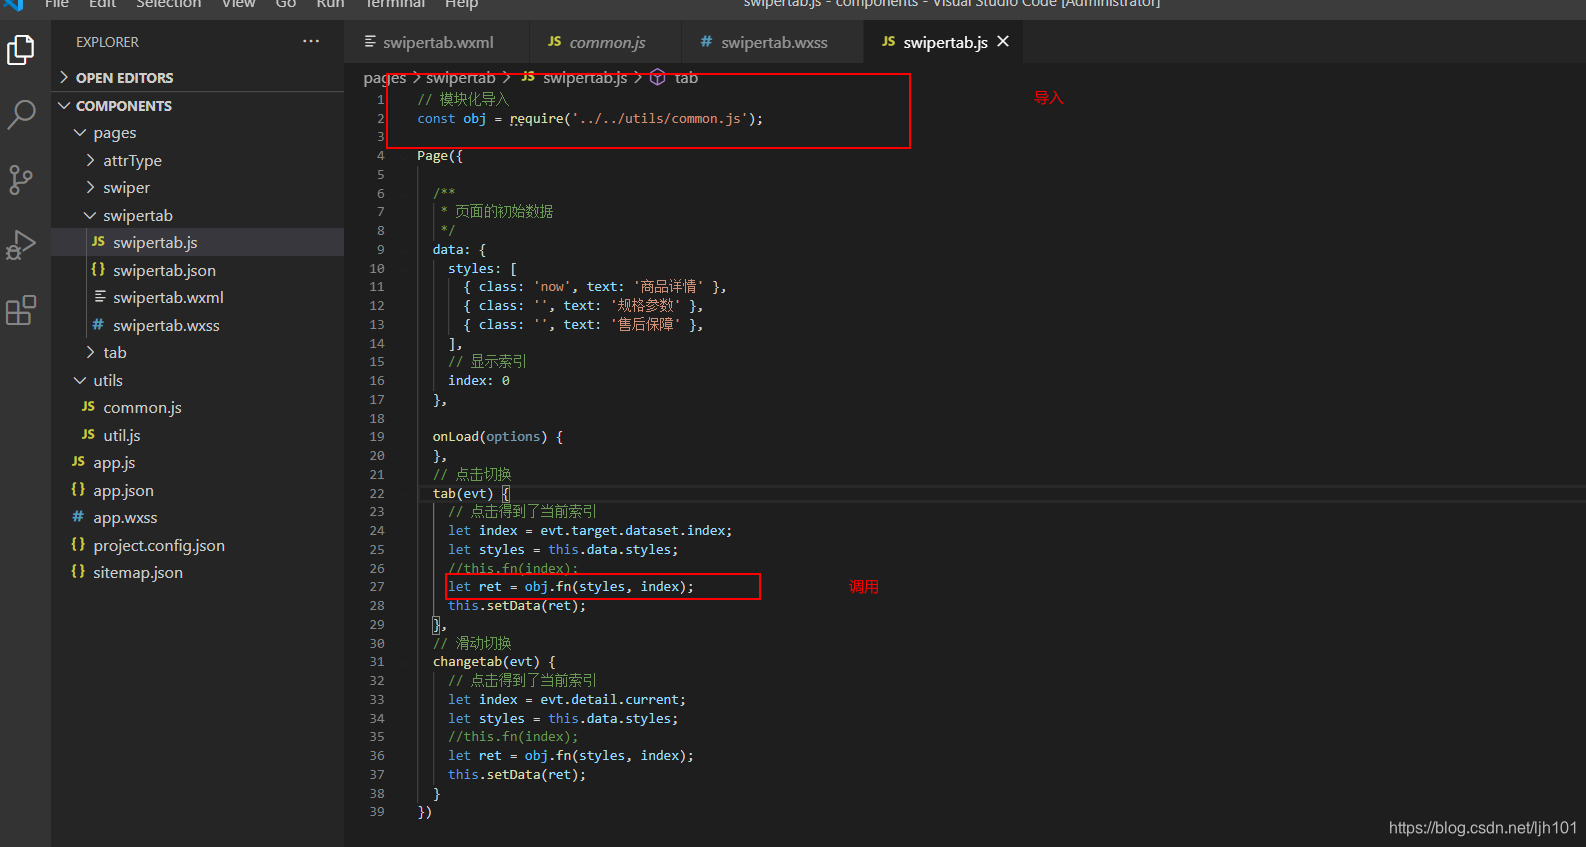Open common.js in the utils folder
Screen dimensions: 1586x847
(197, 408)
